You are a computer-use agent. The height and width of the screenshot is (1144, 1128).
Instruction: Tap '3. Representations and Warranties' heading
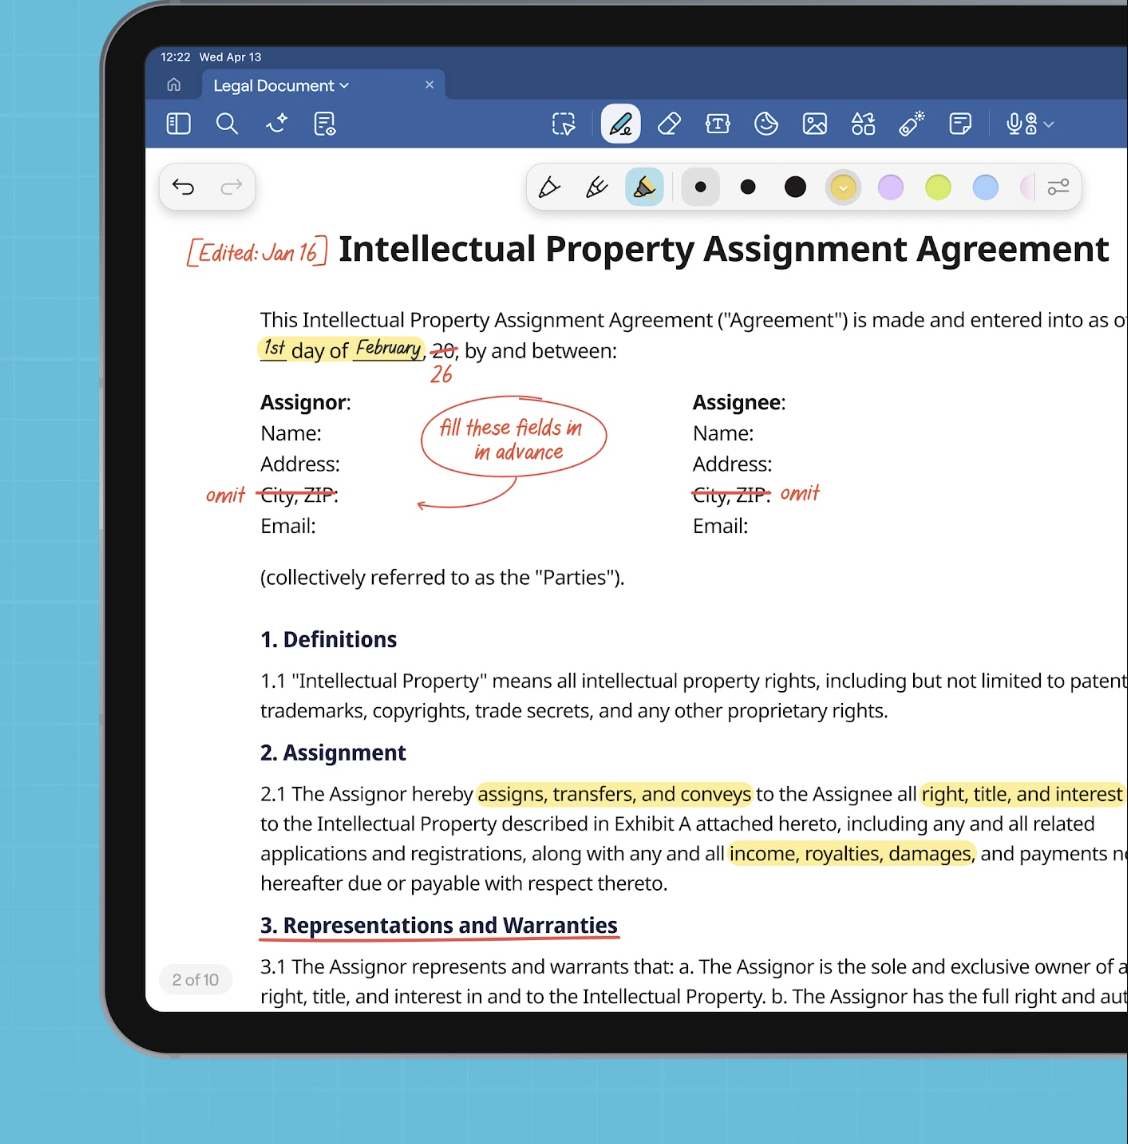tap(439, 925)
